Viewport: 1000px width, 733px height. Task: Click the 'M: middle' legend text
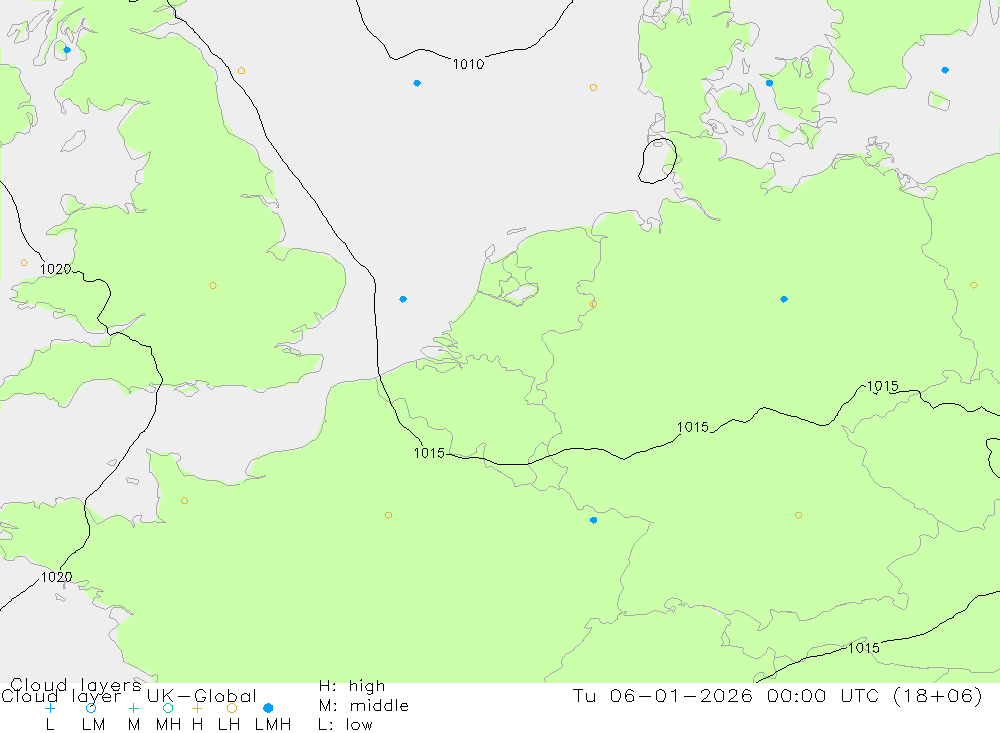(x=364, y=706)
